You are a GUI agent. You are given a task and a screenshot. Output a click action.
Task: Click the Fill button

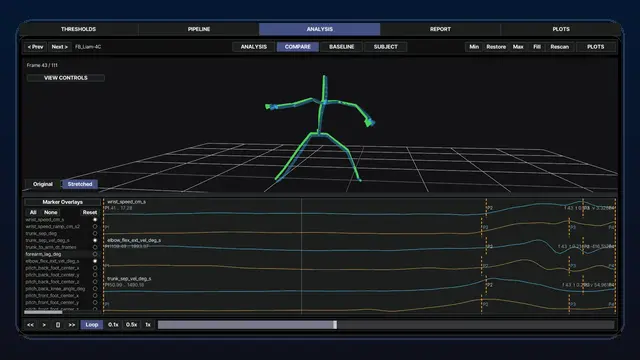click(537, 47)
